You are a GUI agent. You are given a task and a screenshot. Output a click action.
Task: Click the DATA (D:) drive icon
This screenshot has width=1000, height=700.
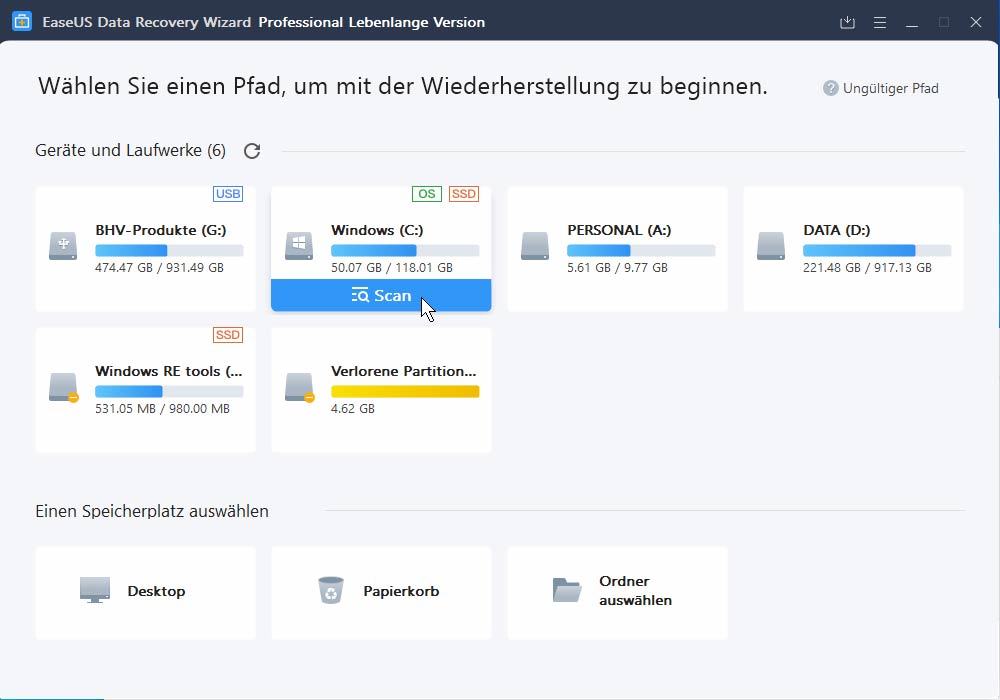coord(771,246)
